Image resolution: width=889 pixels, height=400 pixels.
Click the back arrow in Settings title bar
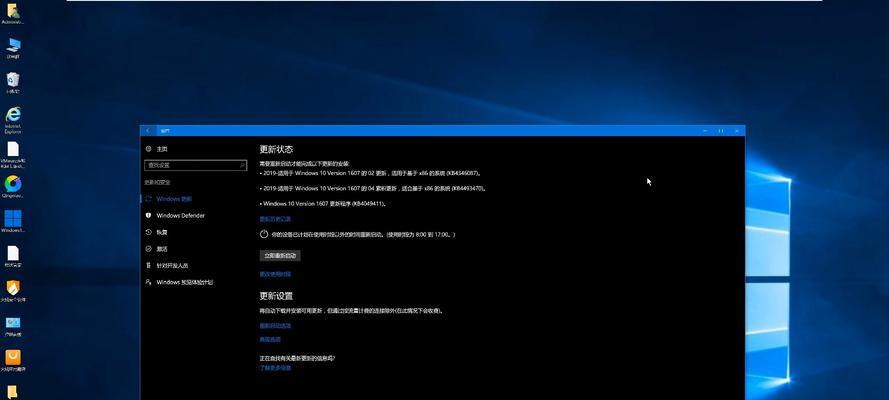(x=148, y=131)
